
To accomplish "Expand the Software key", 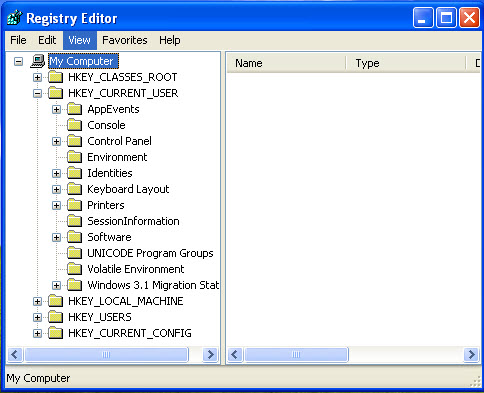I will 56,237.
